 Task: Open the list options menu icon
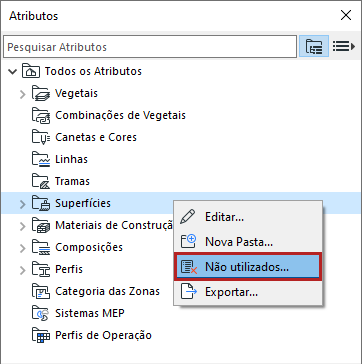344,46
